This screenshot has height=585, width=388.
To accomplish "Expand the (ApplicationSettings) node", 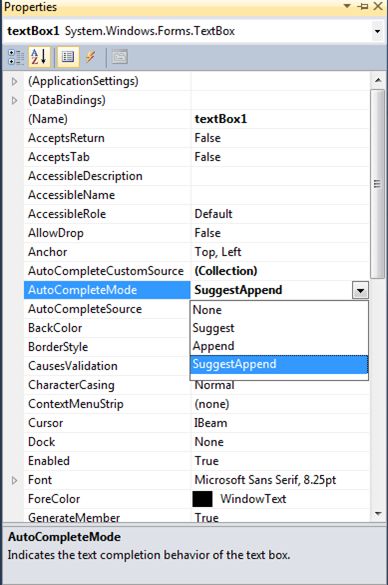I will (14, 81).
